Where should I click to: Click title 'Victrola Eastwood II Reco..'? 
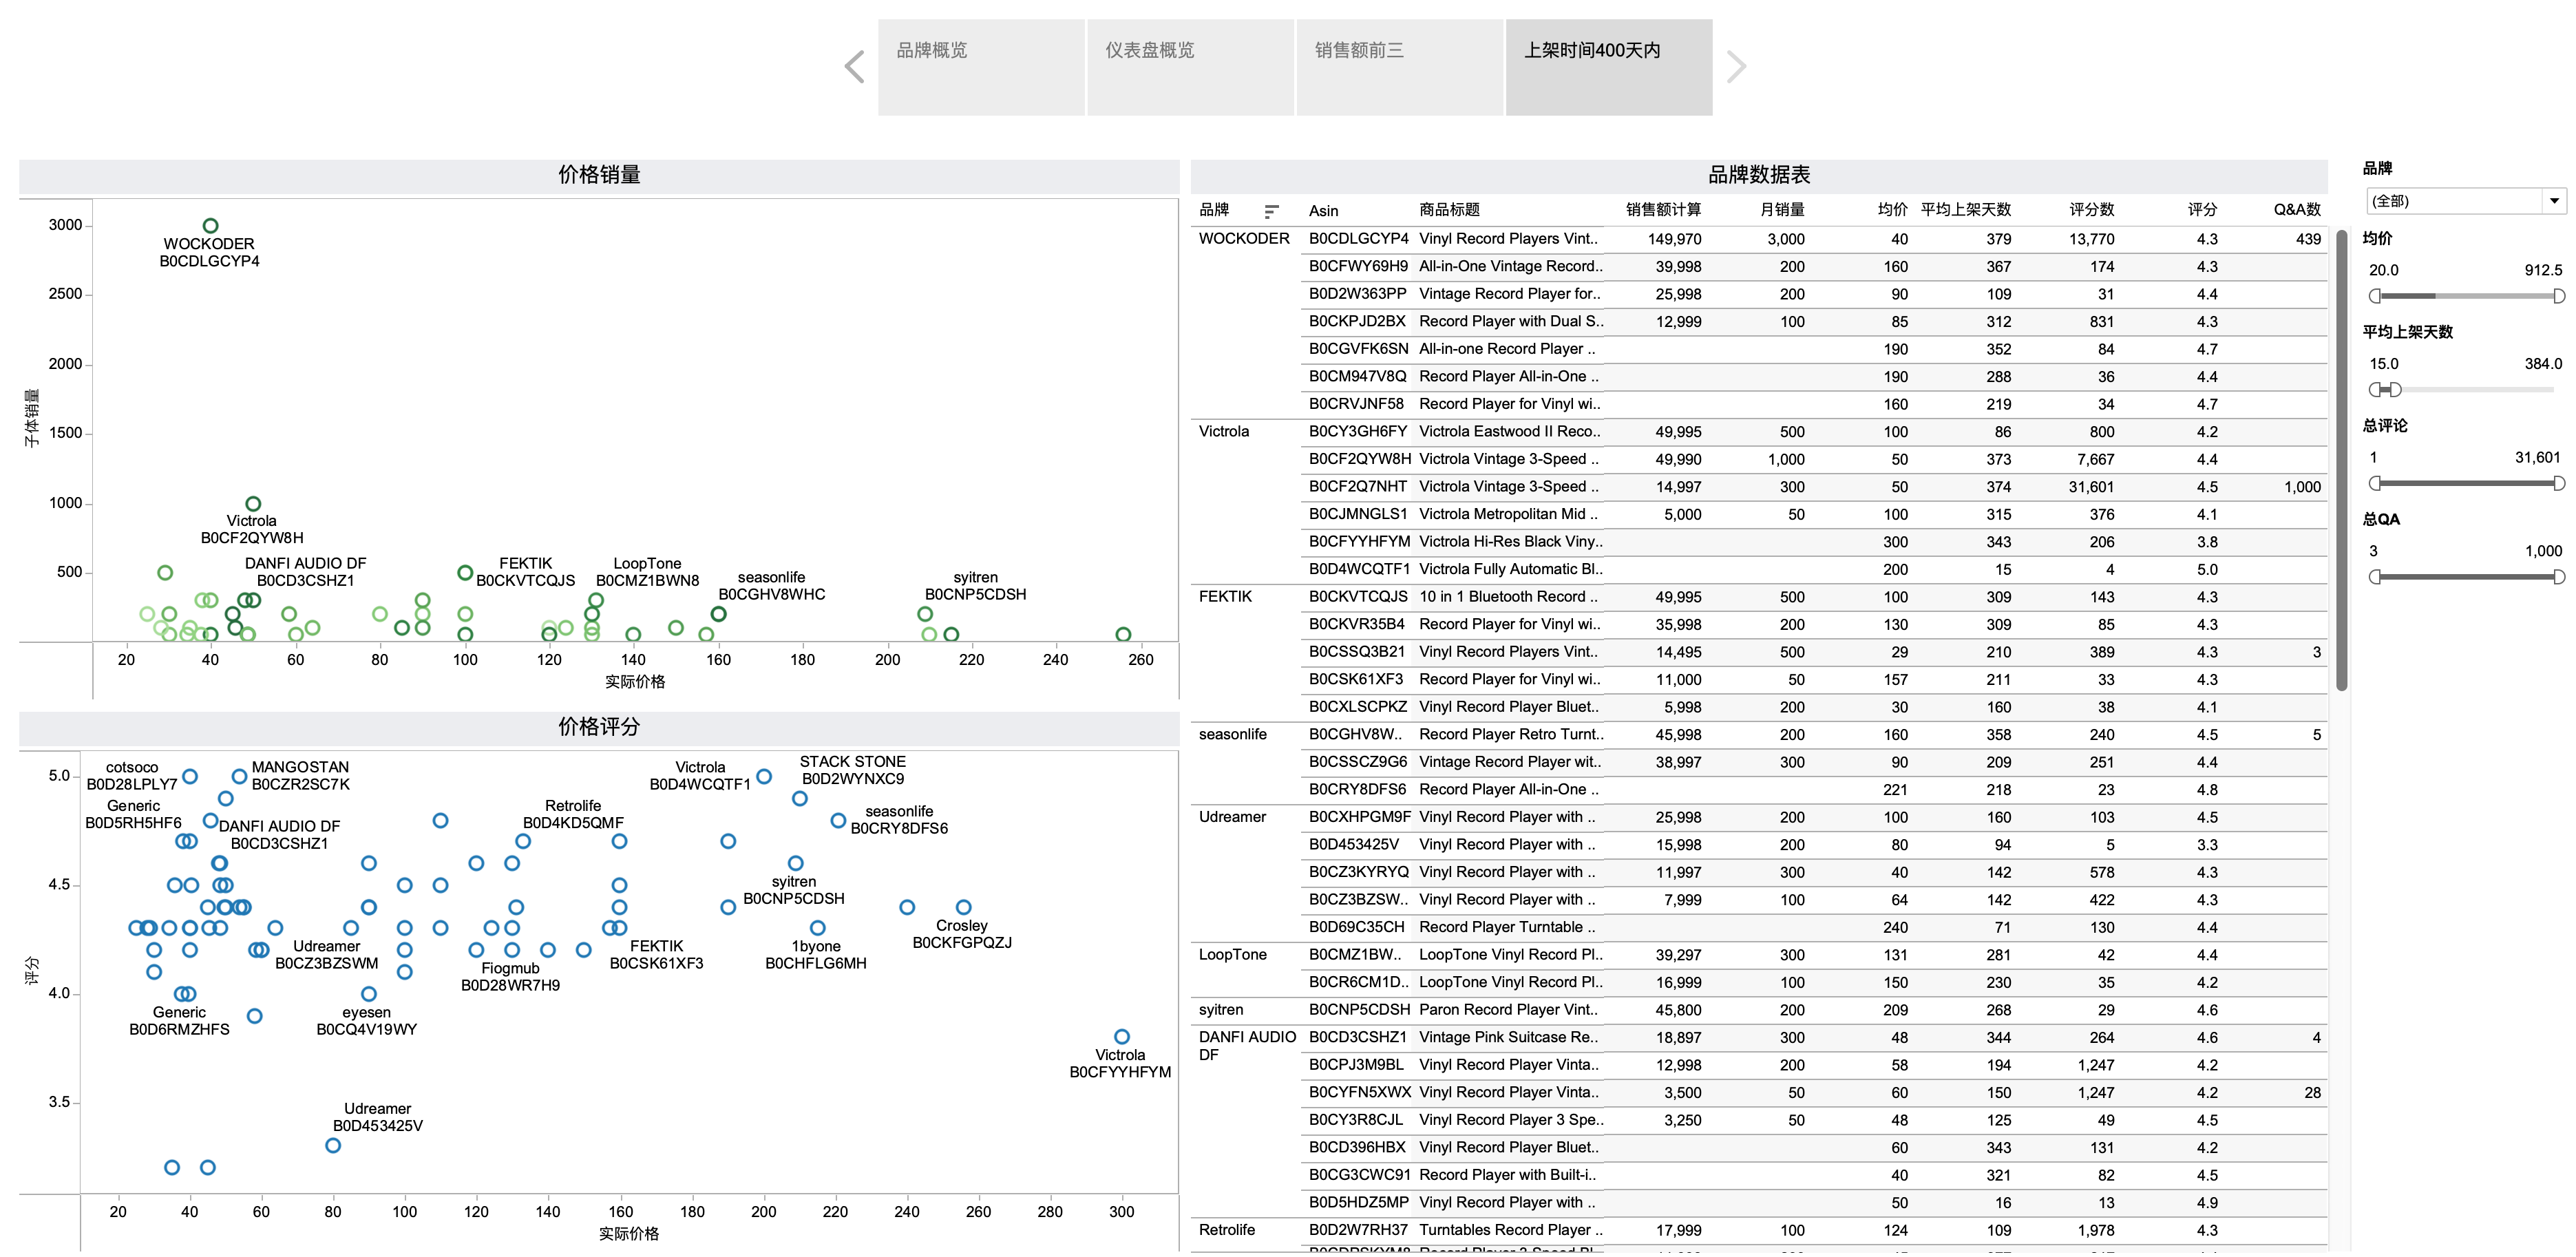(x=1510, y=432)
